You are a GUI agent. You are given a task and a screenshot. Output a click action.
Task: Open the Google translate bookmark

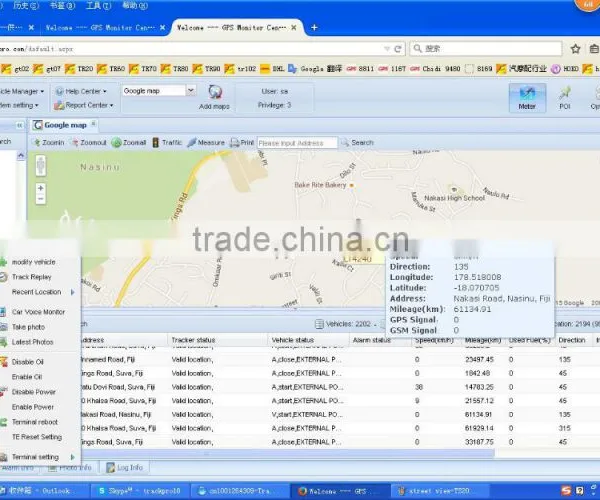point(315,69)
